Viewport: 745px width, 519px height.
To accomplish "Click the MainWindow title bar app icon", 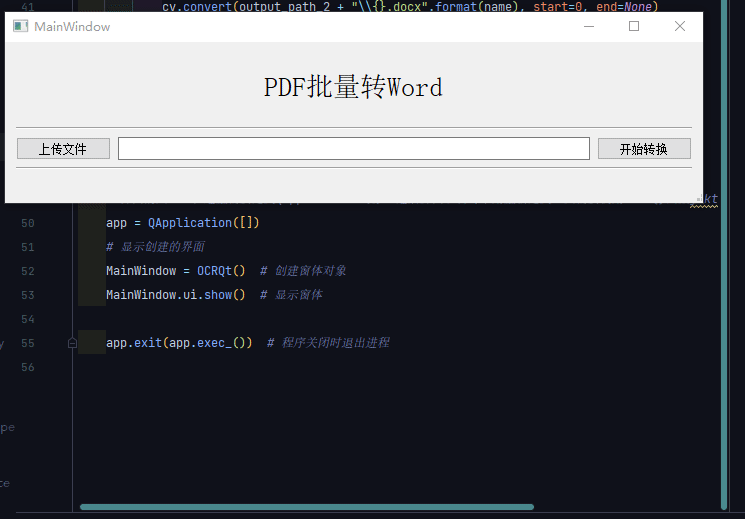I will coord(20,26).
